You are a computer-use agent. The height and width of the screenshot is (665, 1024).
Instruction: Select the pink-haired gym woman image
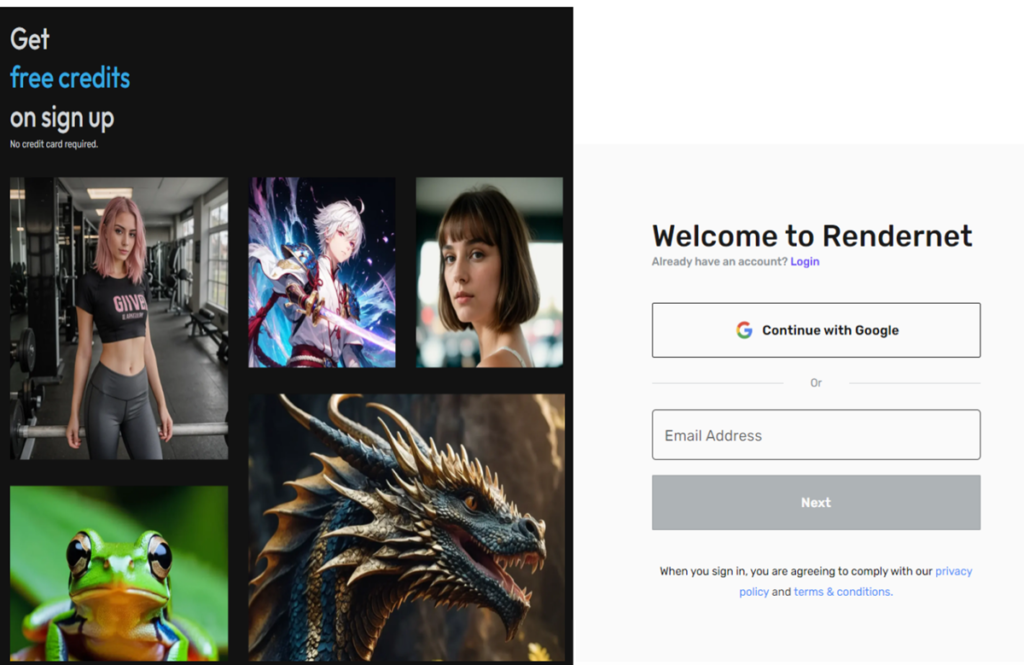[119, 318]
